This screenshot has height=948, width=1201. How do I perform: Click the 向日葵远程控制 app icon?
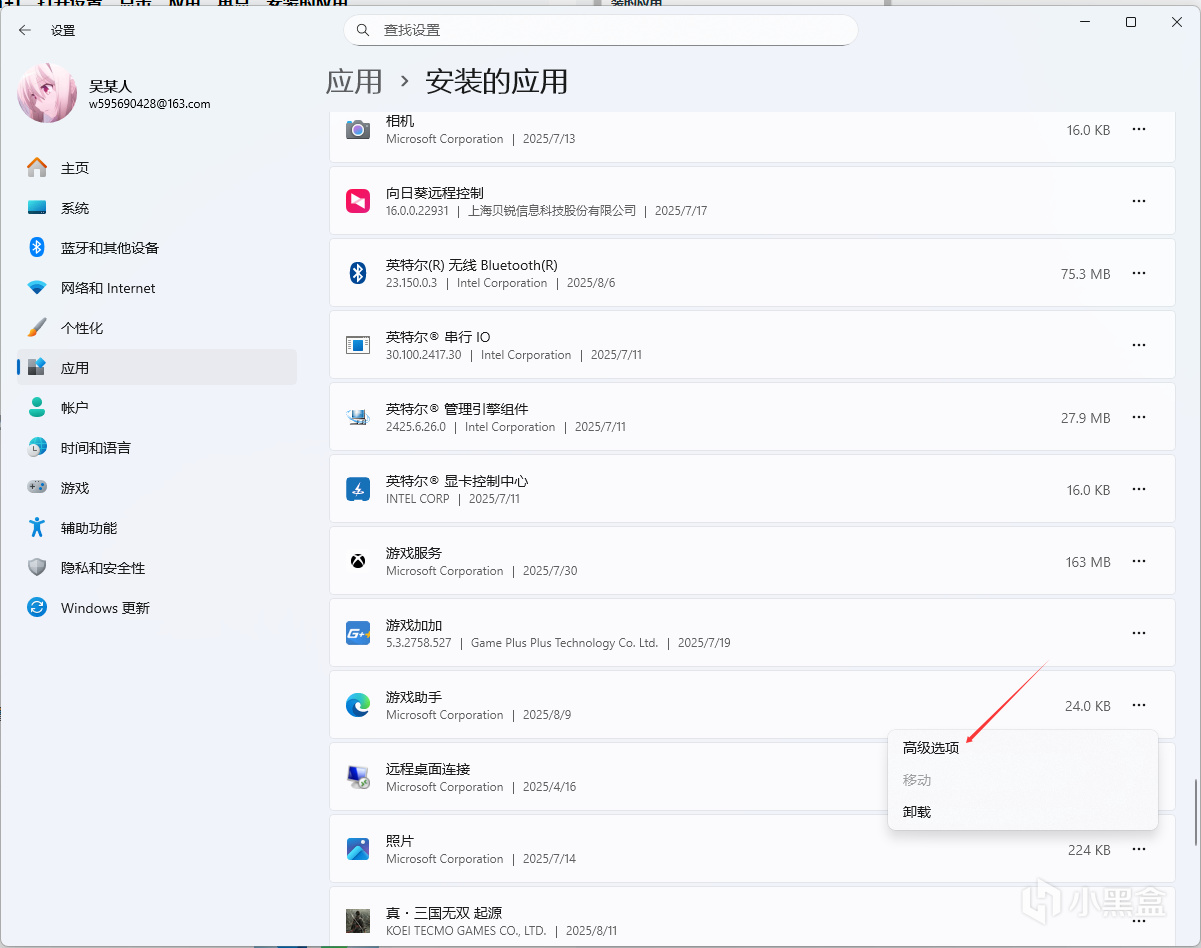coord(358,201)
